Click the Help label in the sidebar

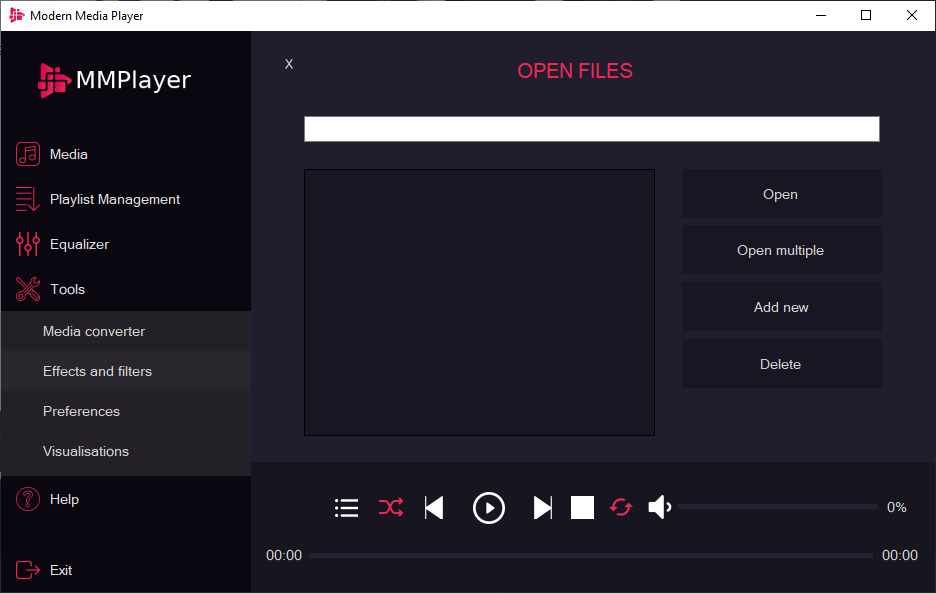(x=64, y=499)
